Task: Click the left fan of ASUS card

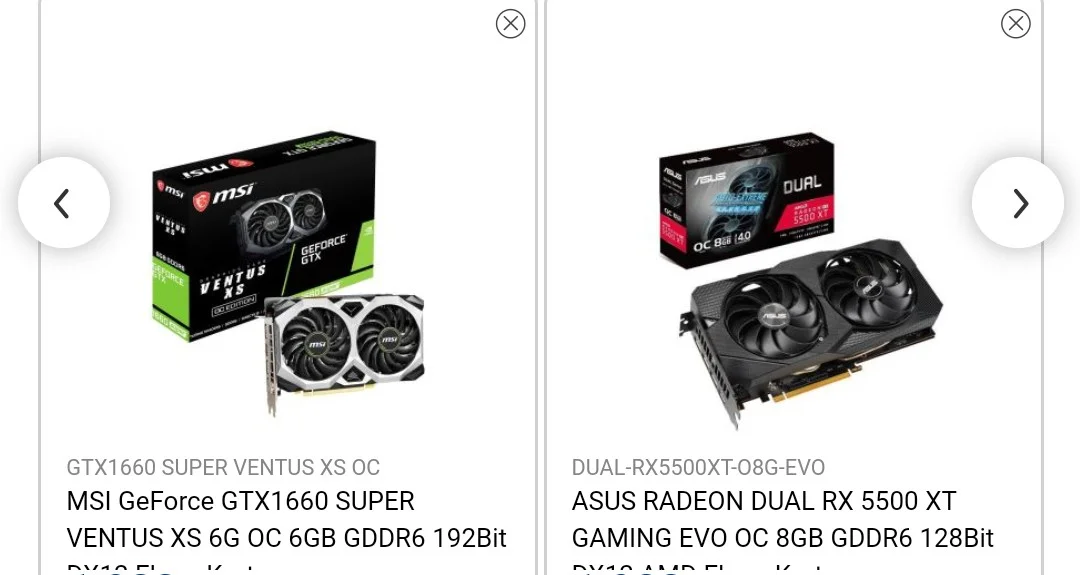Action: [773, 315]
